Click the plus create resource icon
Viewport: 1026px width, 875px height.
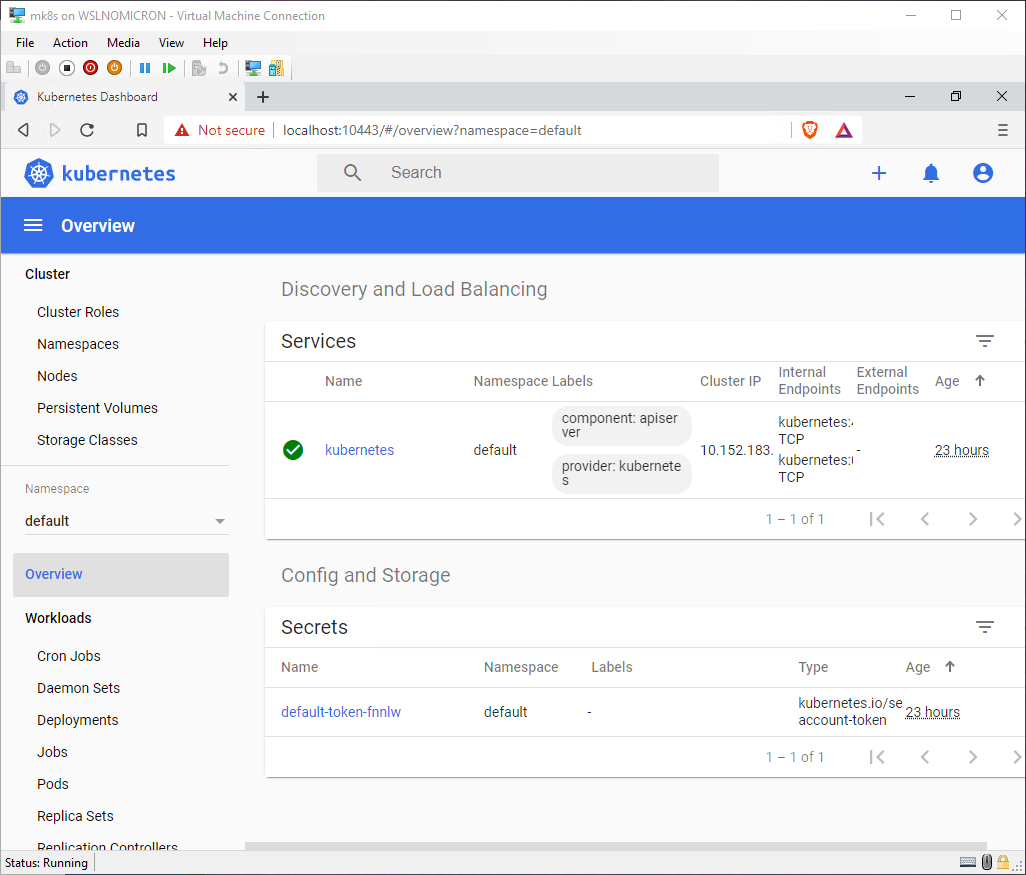pyautogui.click(x=879, y=173)
